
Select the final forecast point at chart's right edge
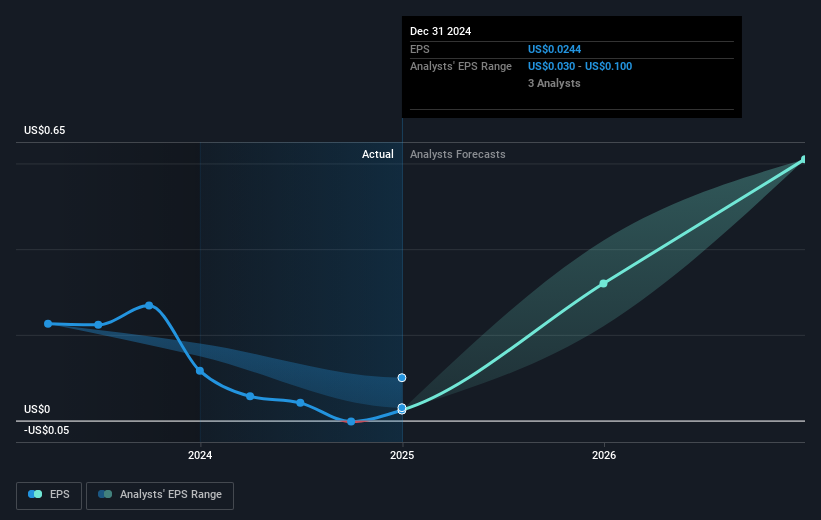tap(804, 159)
